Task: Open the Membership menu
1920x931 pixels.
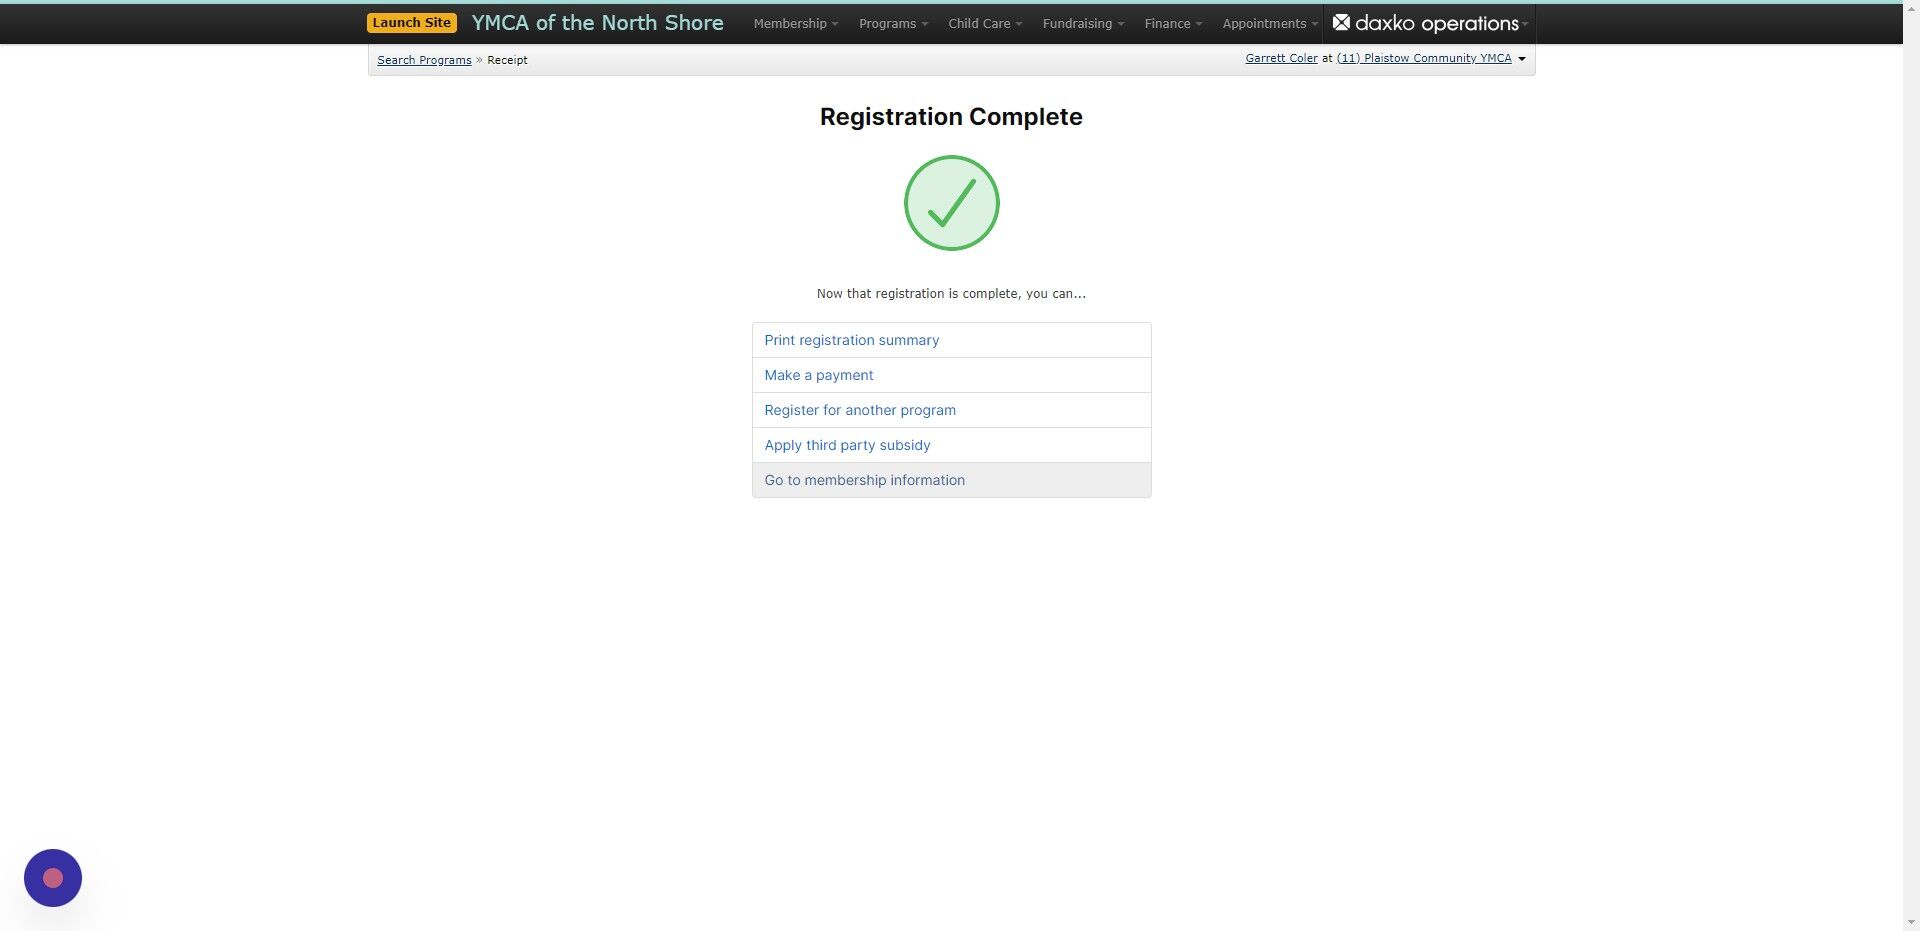Action: pos(795,24)
